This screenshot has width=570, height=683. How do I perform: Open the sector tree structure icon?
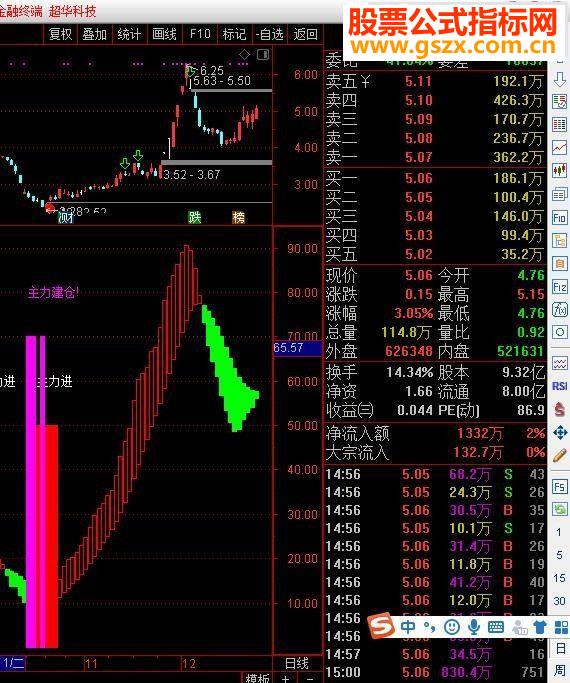(560, 240)
